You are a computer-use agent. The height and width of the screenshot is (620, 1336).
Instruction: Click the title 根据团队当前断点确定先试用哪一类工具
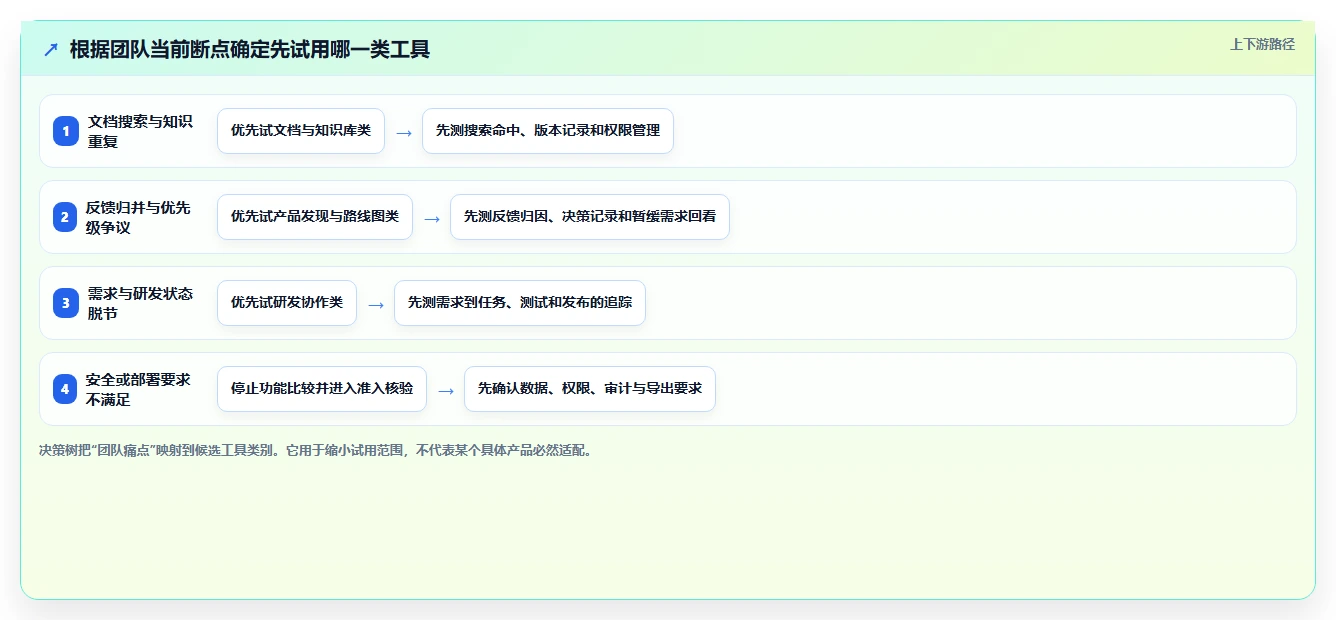tap(250, 50)
